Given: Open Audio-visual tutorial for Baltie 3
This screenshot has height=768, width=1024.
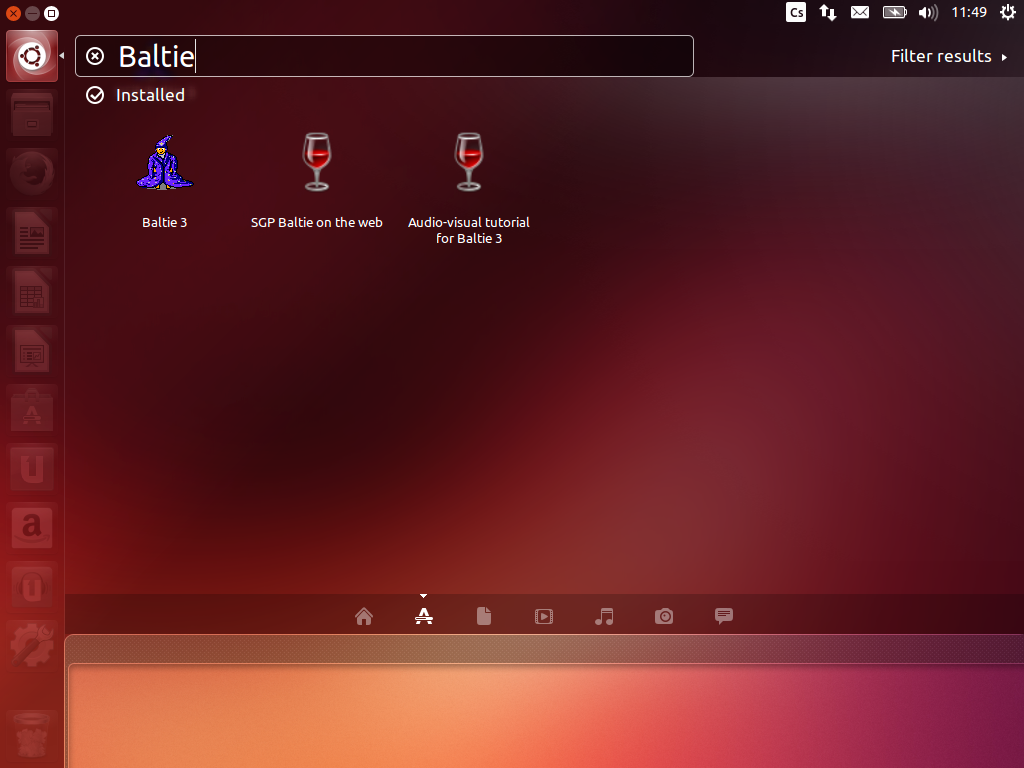Looking at the screenshot, I should click(468, 165).
